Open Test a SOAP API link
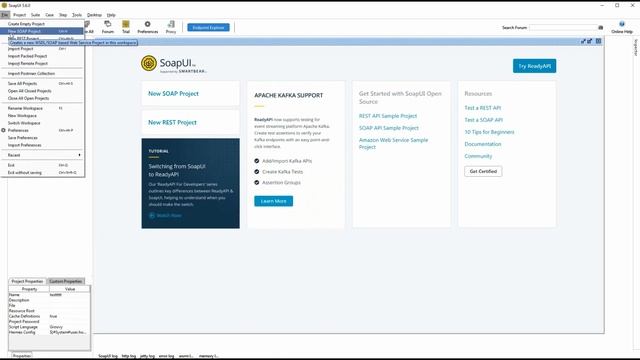 tap(483, 120)
